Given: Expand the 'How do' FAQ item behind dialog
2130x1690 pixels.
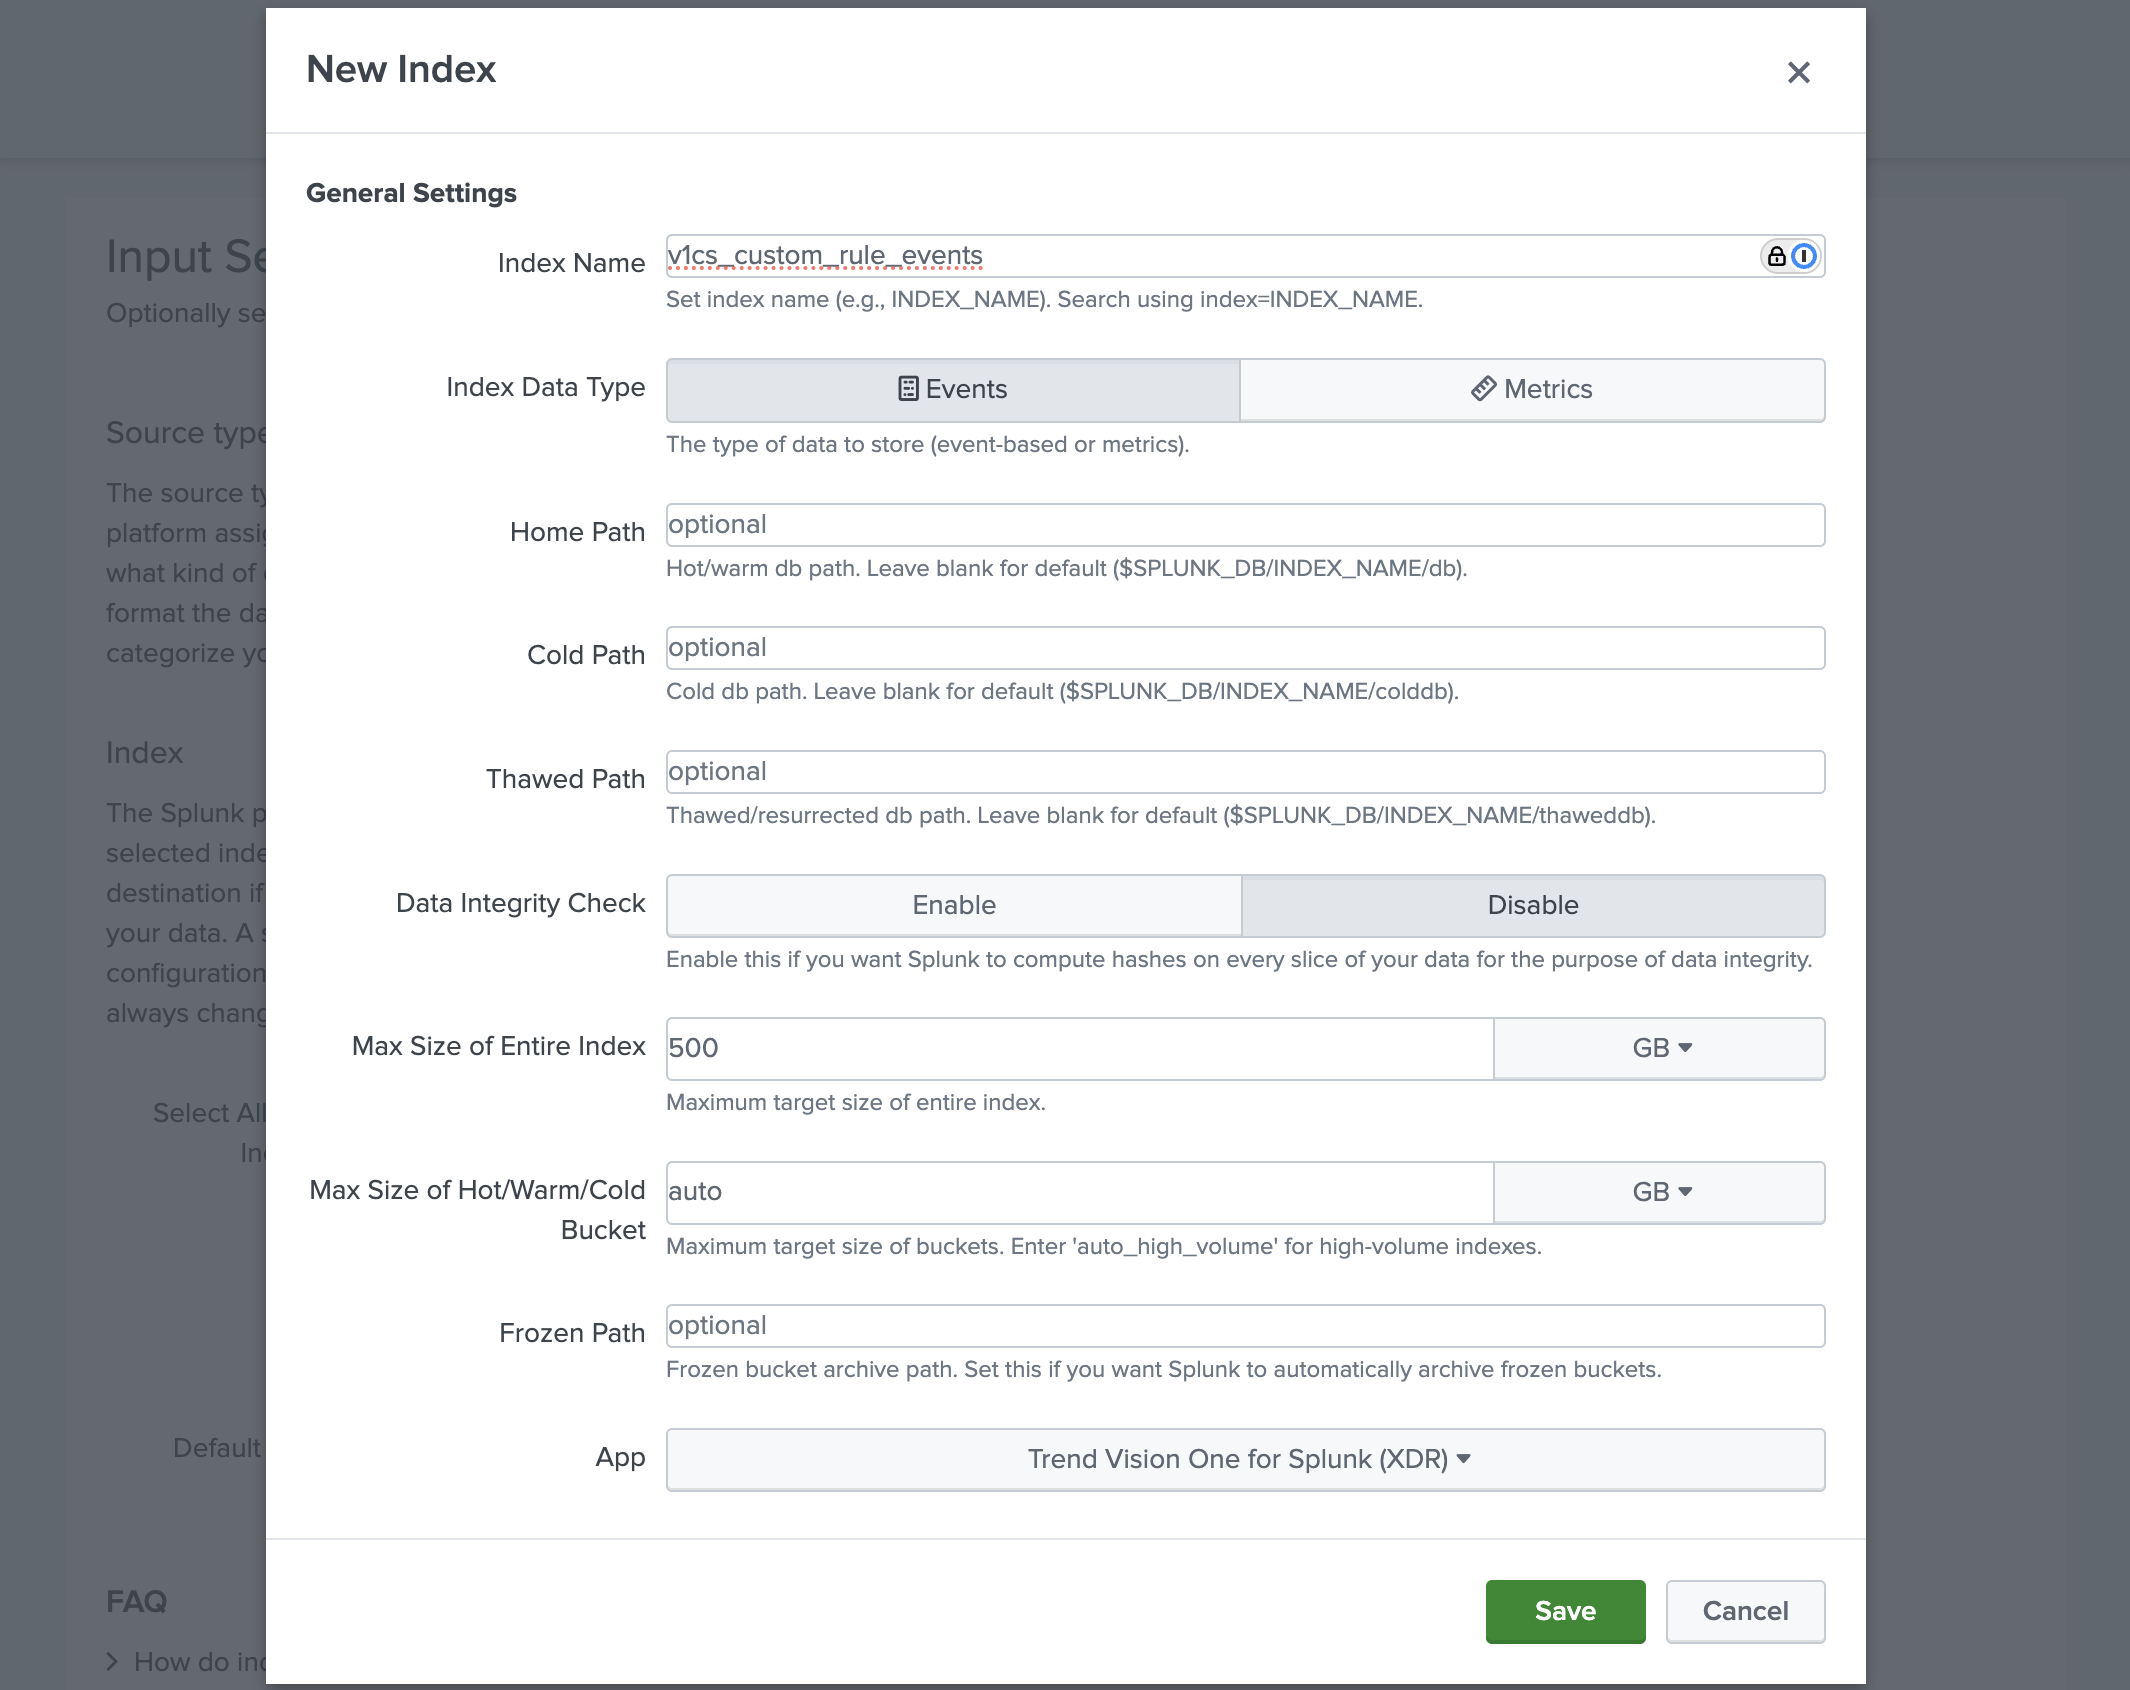Looking at the screenshot, I should pos(186,1662).
